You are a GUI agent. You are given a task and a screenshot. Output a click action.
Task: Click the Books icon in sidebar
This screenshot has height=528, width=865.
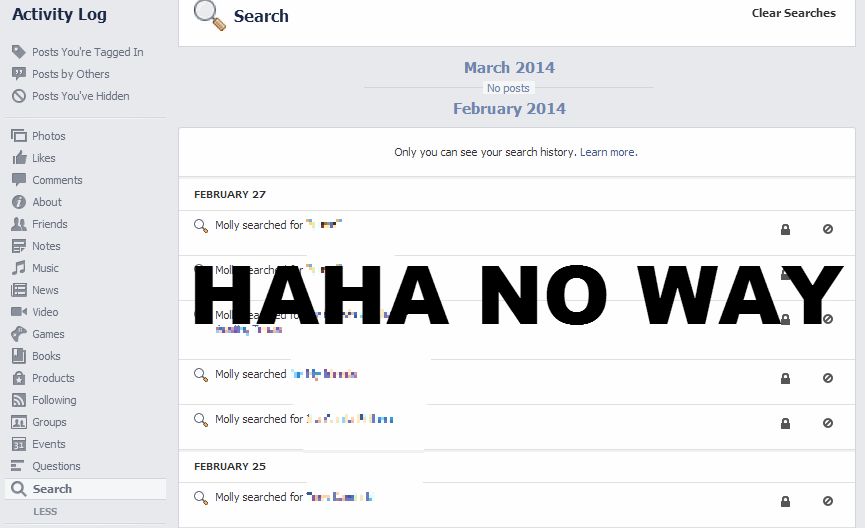point(19,356)
